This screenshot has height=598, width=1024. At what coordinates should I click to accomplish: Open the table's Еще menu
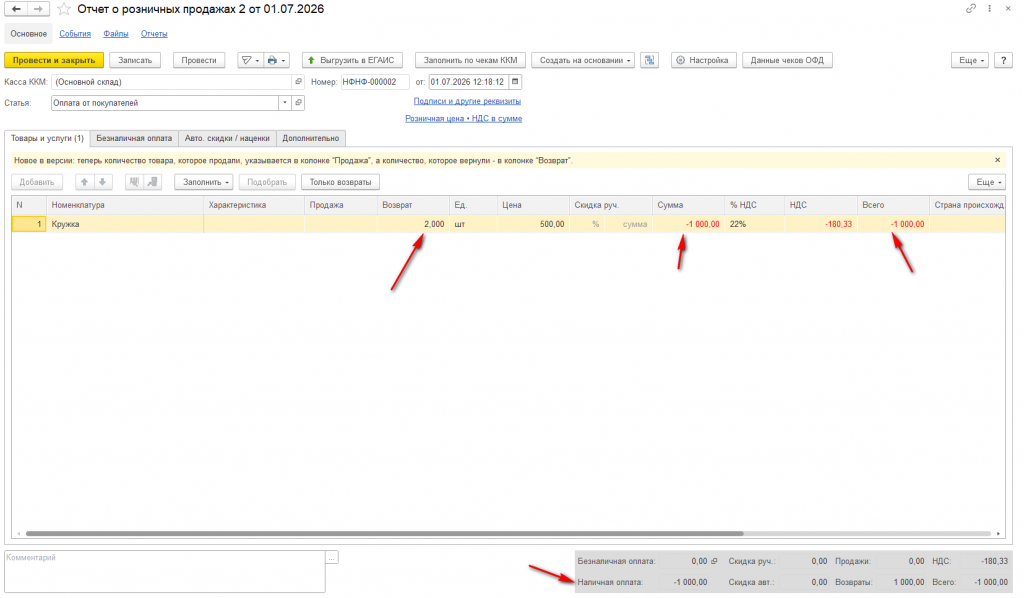987,182
